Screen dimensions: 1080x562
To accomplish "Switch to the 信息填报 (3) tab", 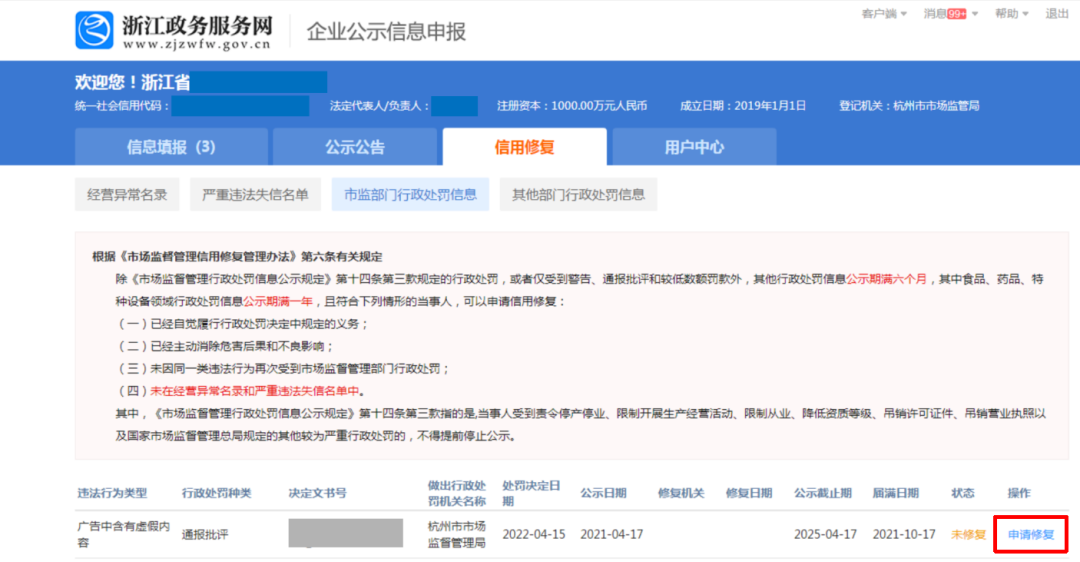I will pos(171,147).
